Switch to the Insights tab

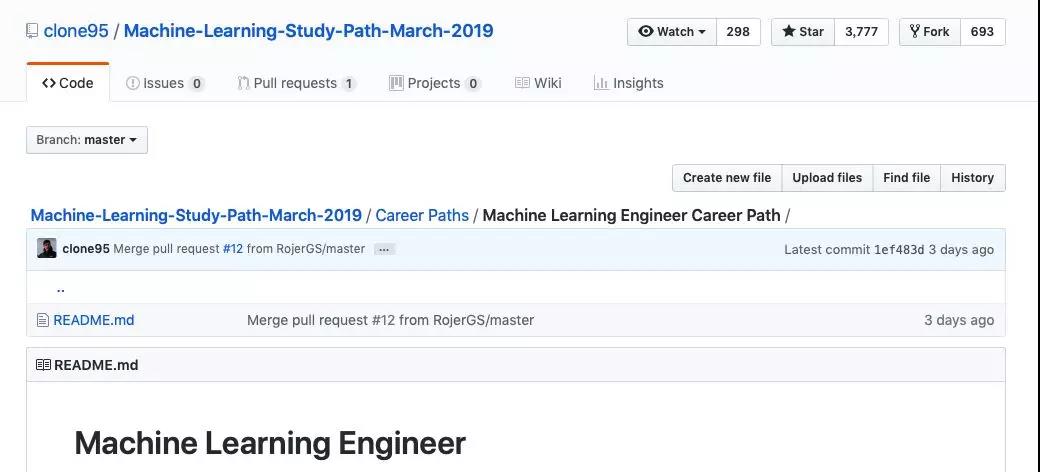[628, 83]
